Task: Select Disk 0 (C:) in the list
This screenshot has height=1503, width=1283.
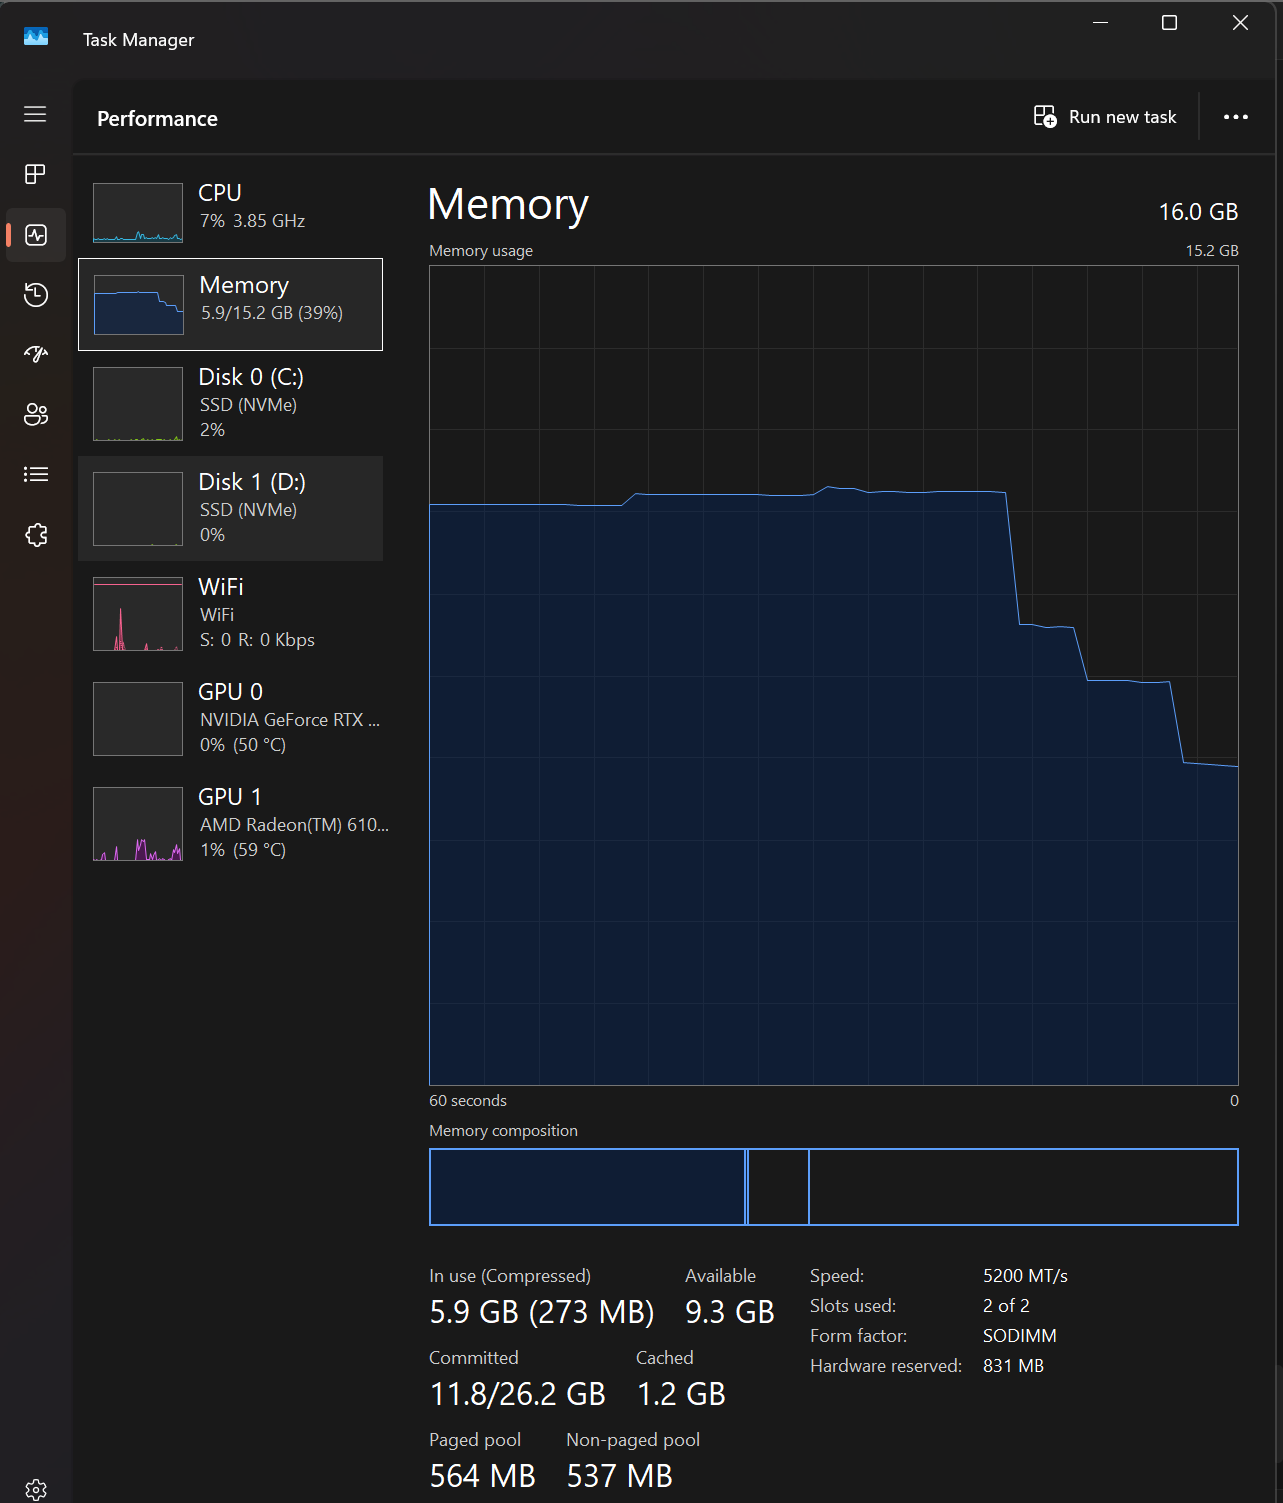Action: pos(230,403)
